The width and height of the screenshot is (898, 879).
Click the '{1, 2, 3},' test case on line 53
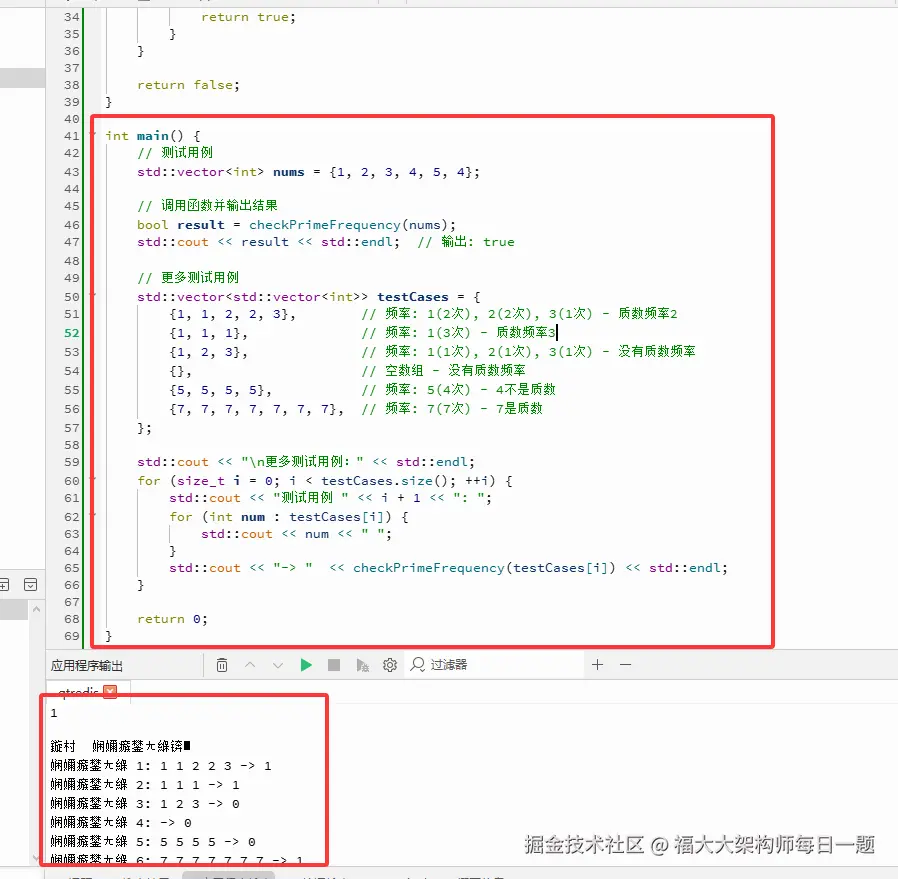pyautogui.click(x=208, y=352)
